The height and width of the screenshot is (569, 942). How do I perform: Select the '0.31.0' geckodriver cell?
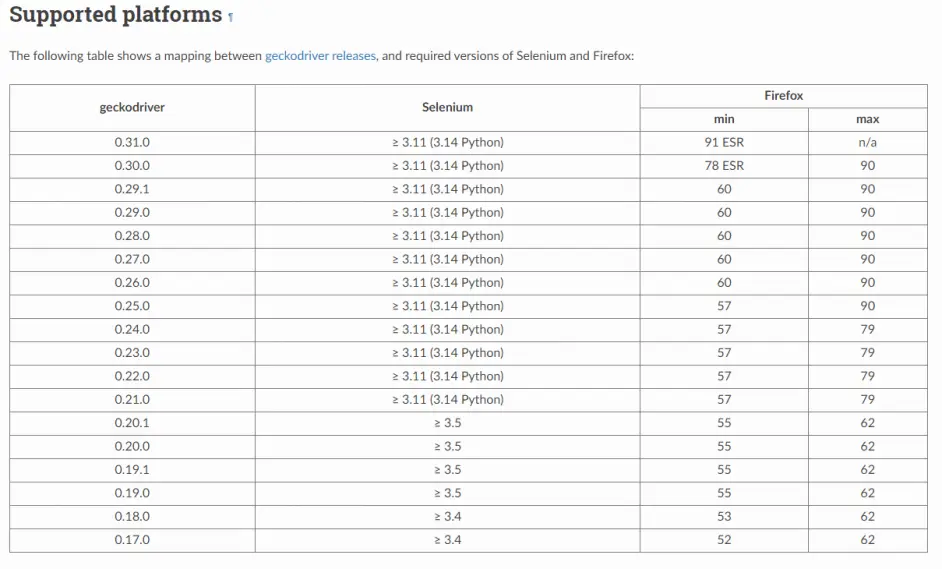tap(132, 143)
